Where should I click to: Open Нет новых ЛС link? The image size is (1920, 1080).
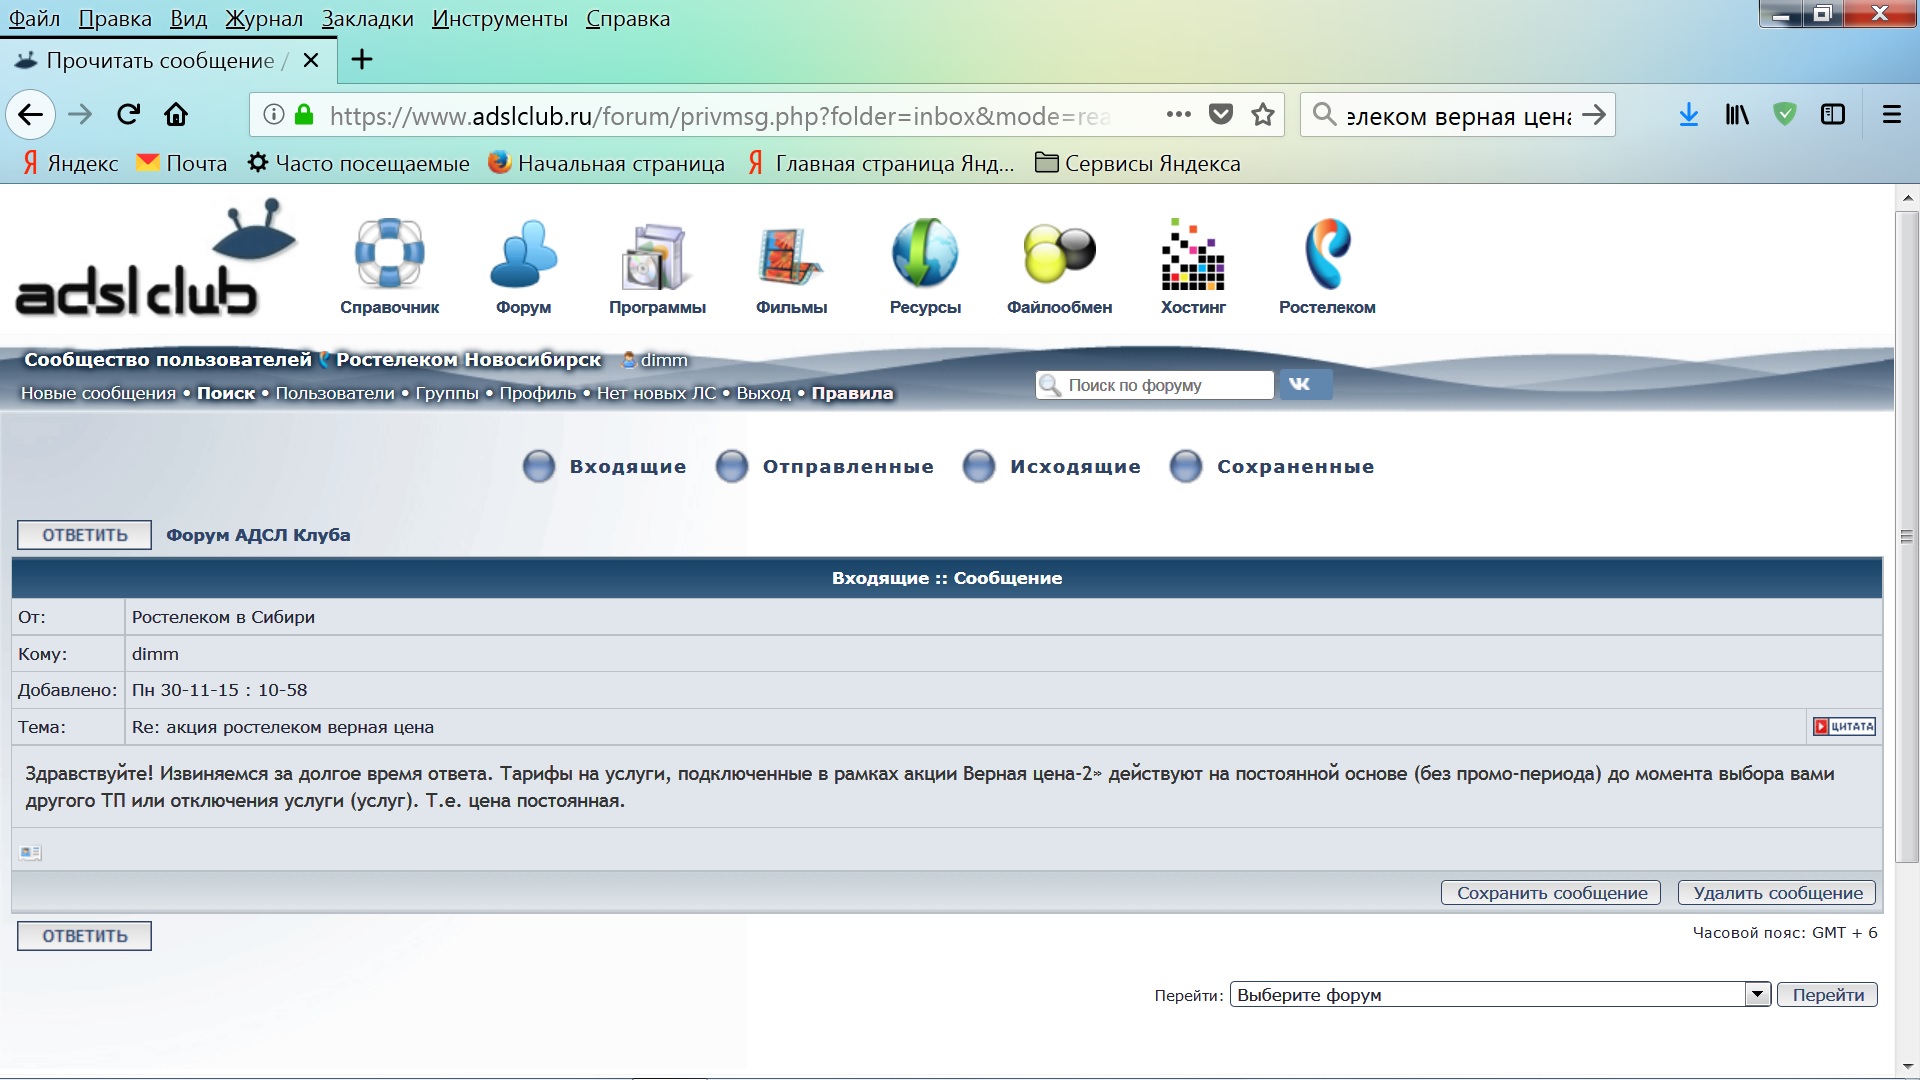pos(657,393)
